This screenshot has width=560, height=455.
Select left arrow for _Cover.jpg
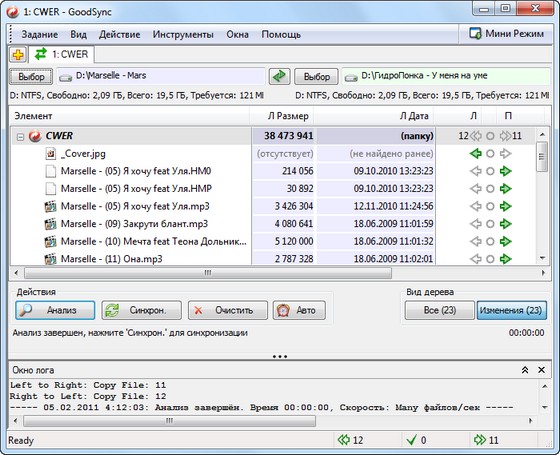[475, 154]
